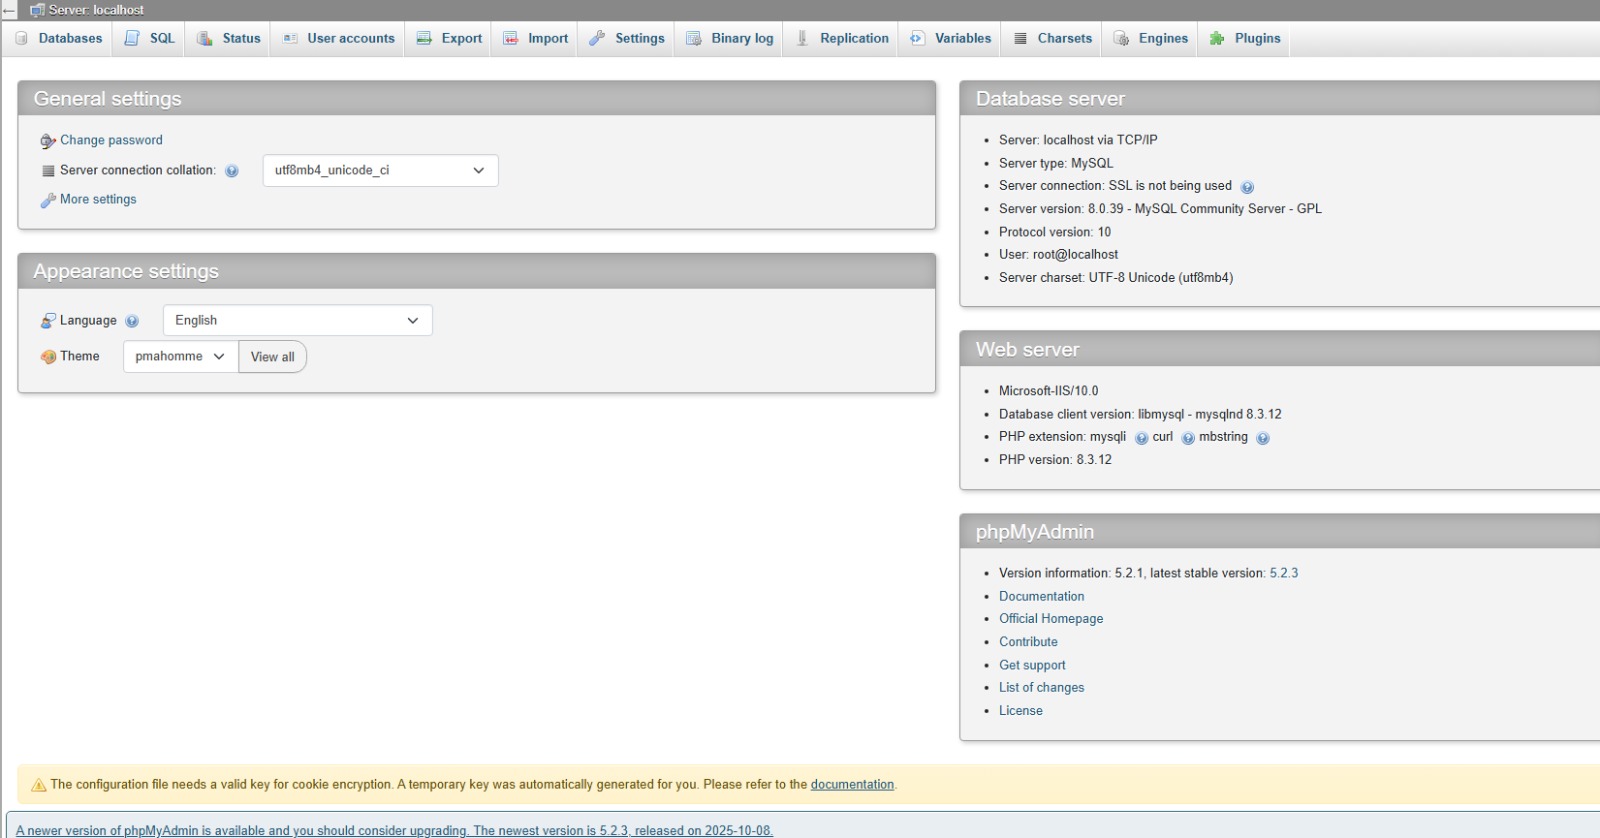
Task: Click the Binary log icon
Action: [694, 38]
